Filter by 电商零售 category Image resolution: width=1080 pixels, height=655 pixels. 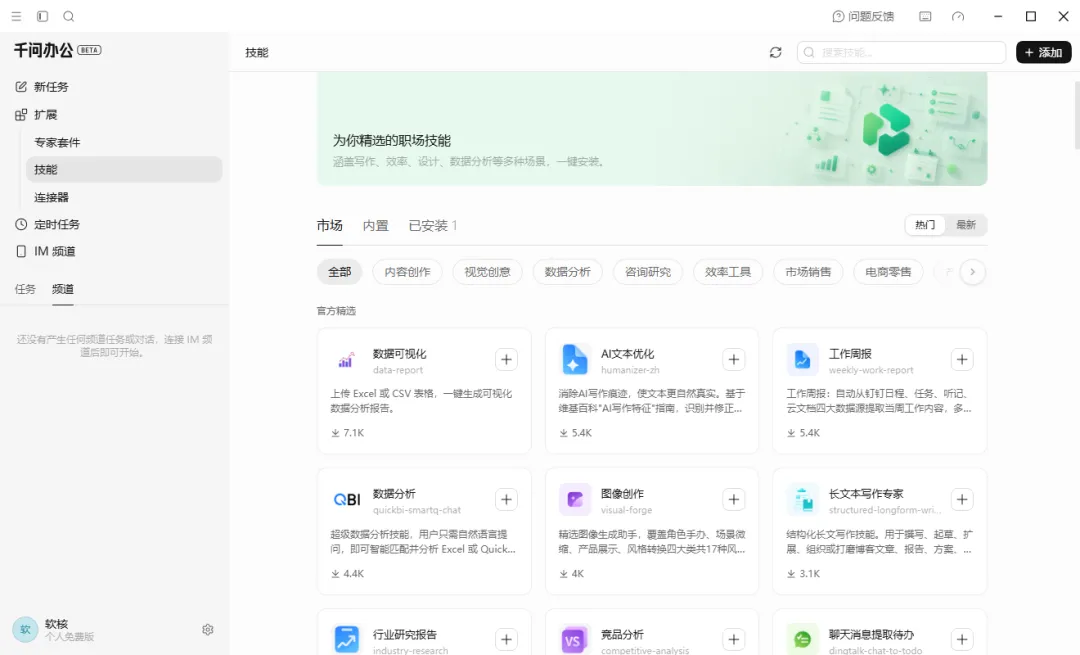[x=889, y=272]
